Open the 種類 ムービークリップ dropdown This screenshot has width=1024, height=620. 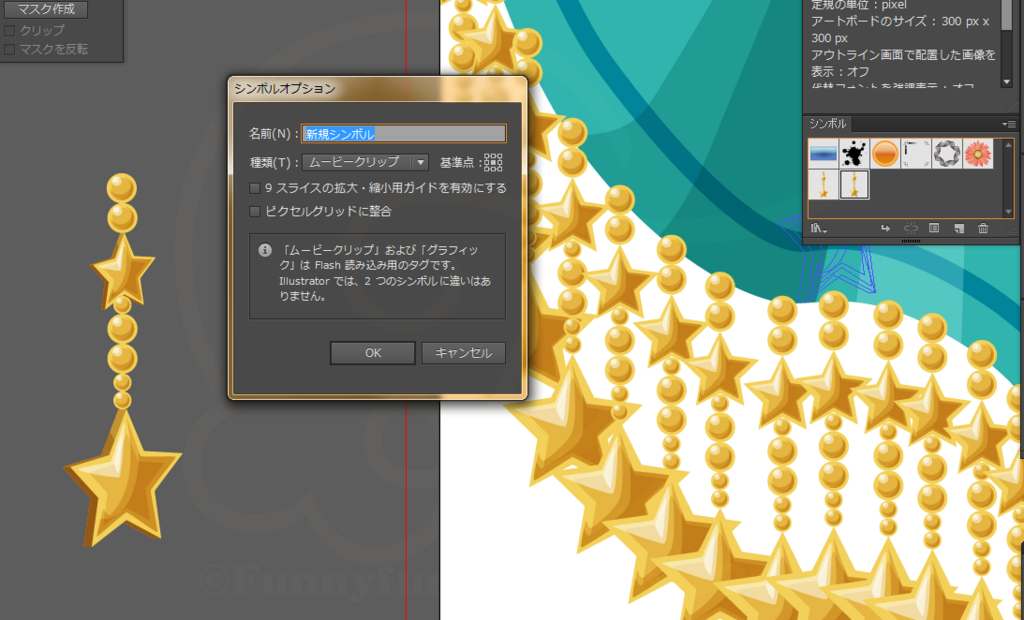365,162
